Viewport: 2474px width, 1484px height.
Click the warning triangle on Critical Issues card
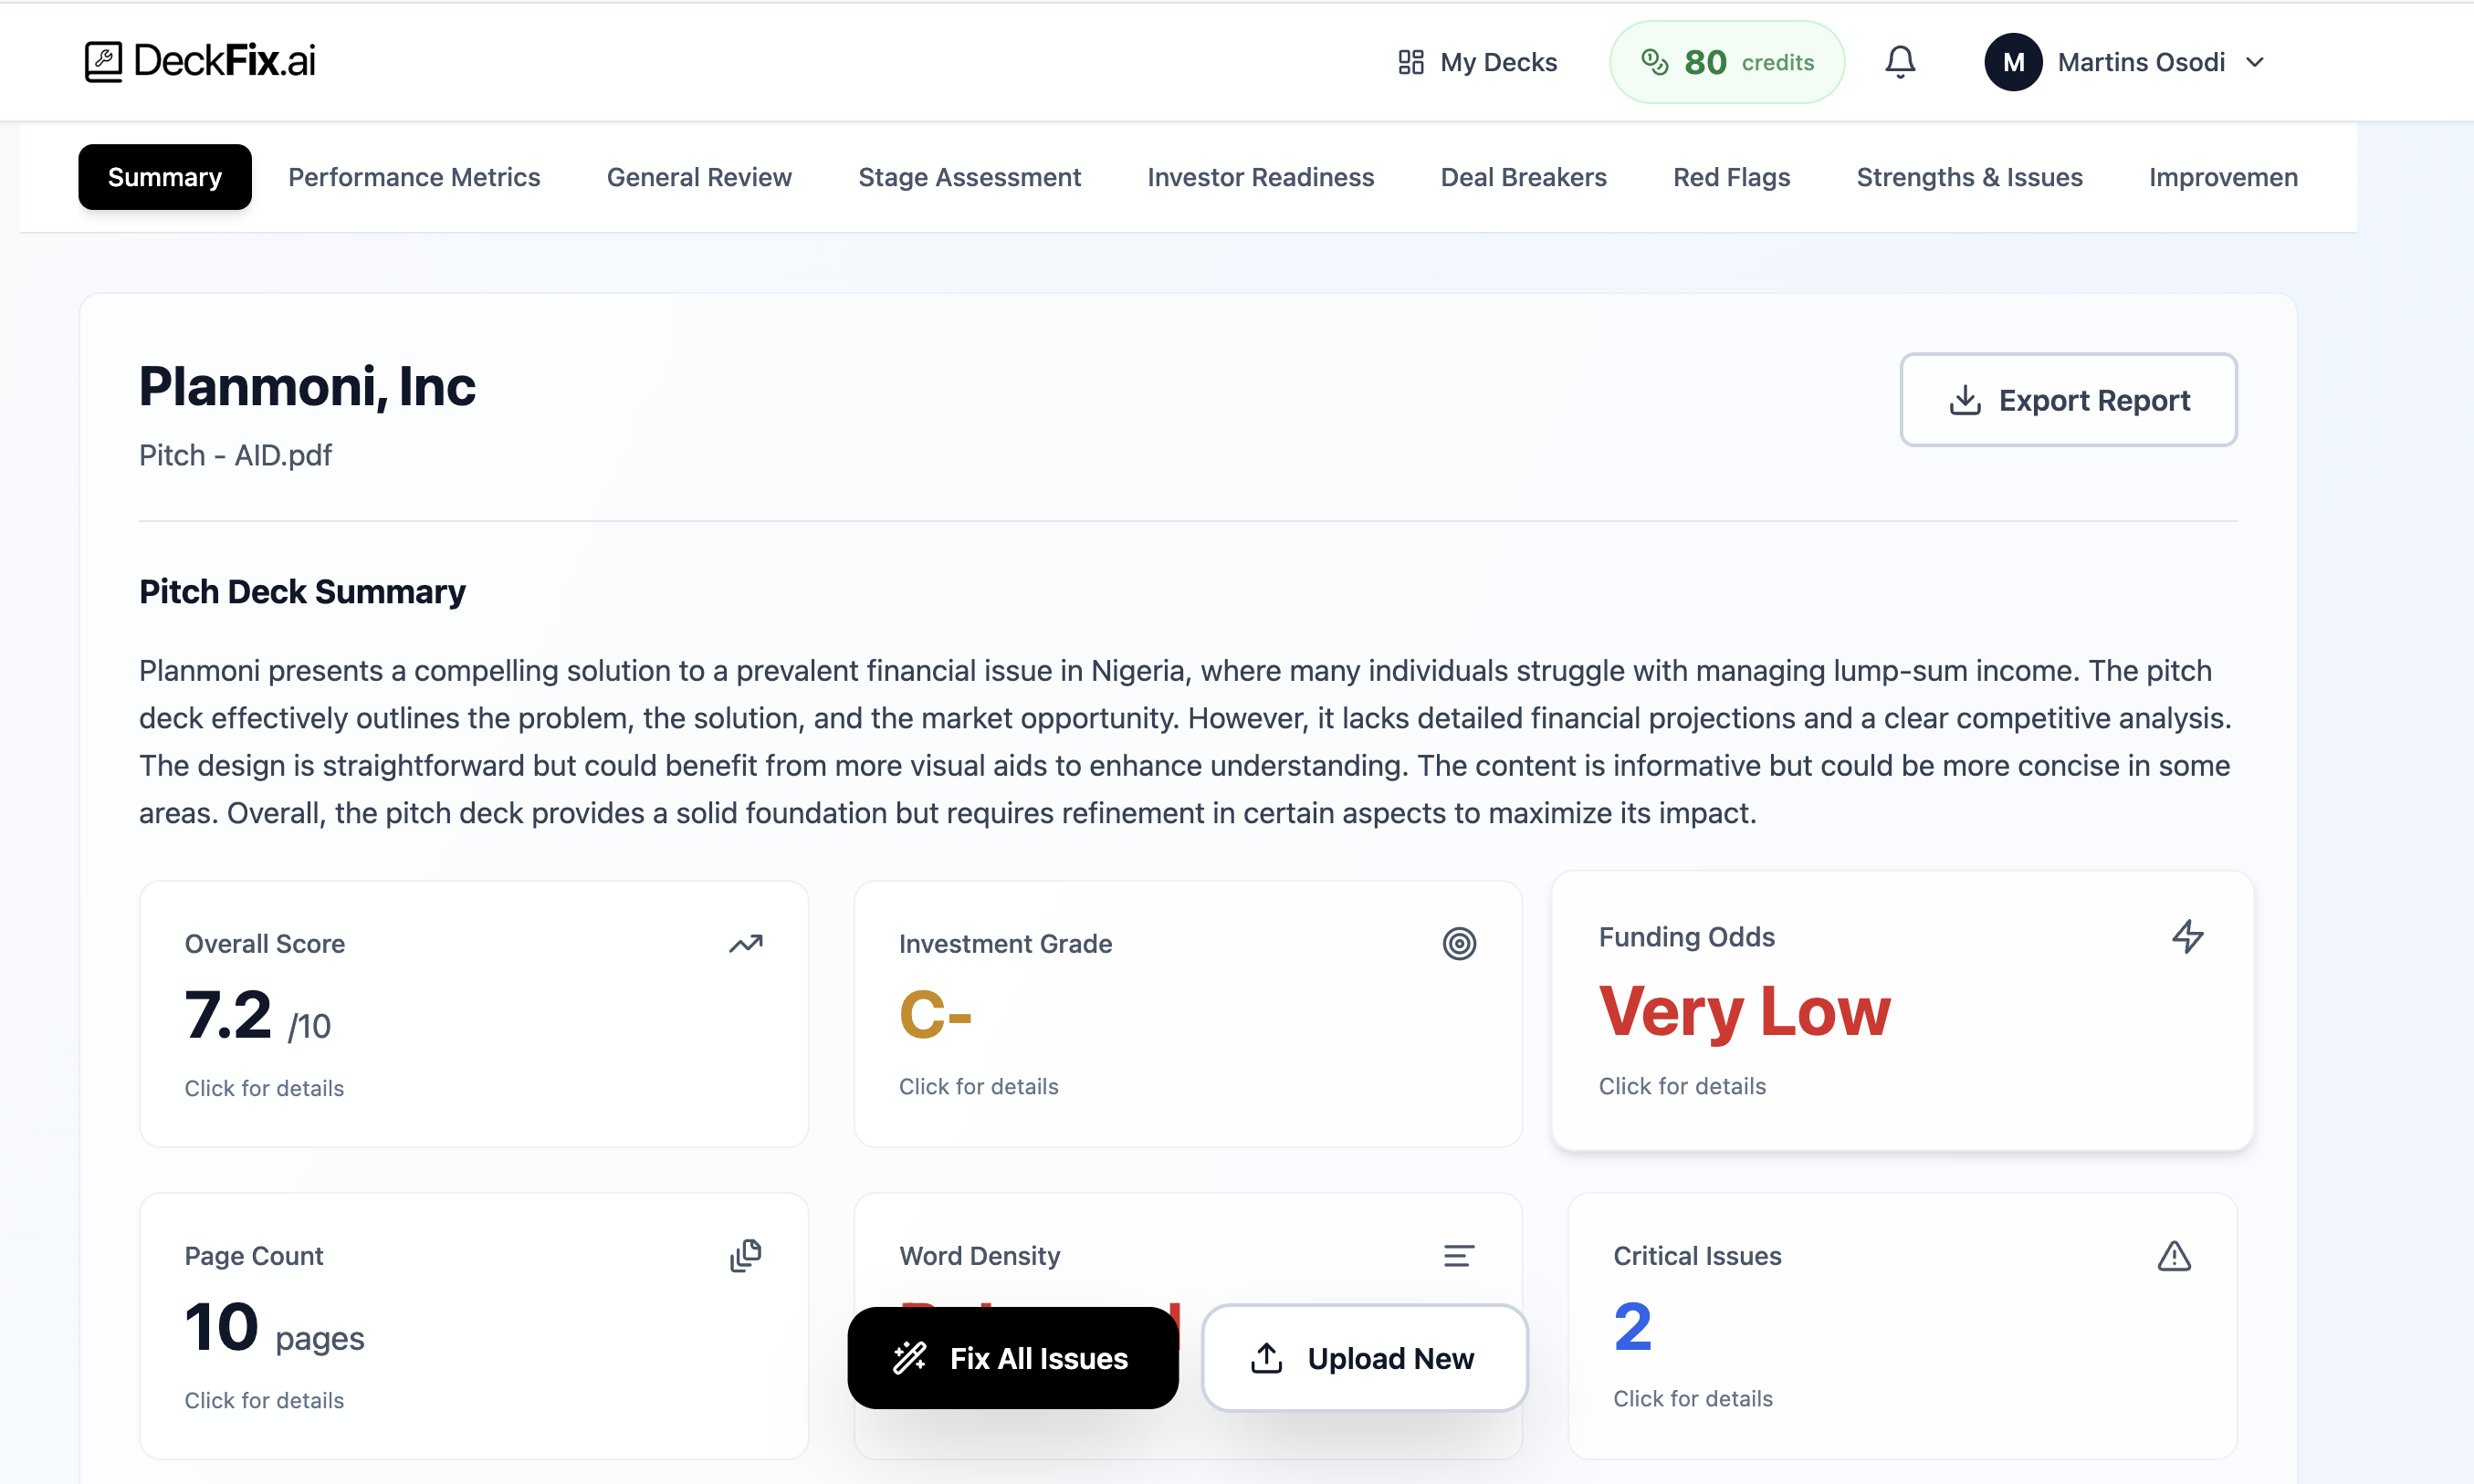point(2174,1256)
